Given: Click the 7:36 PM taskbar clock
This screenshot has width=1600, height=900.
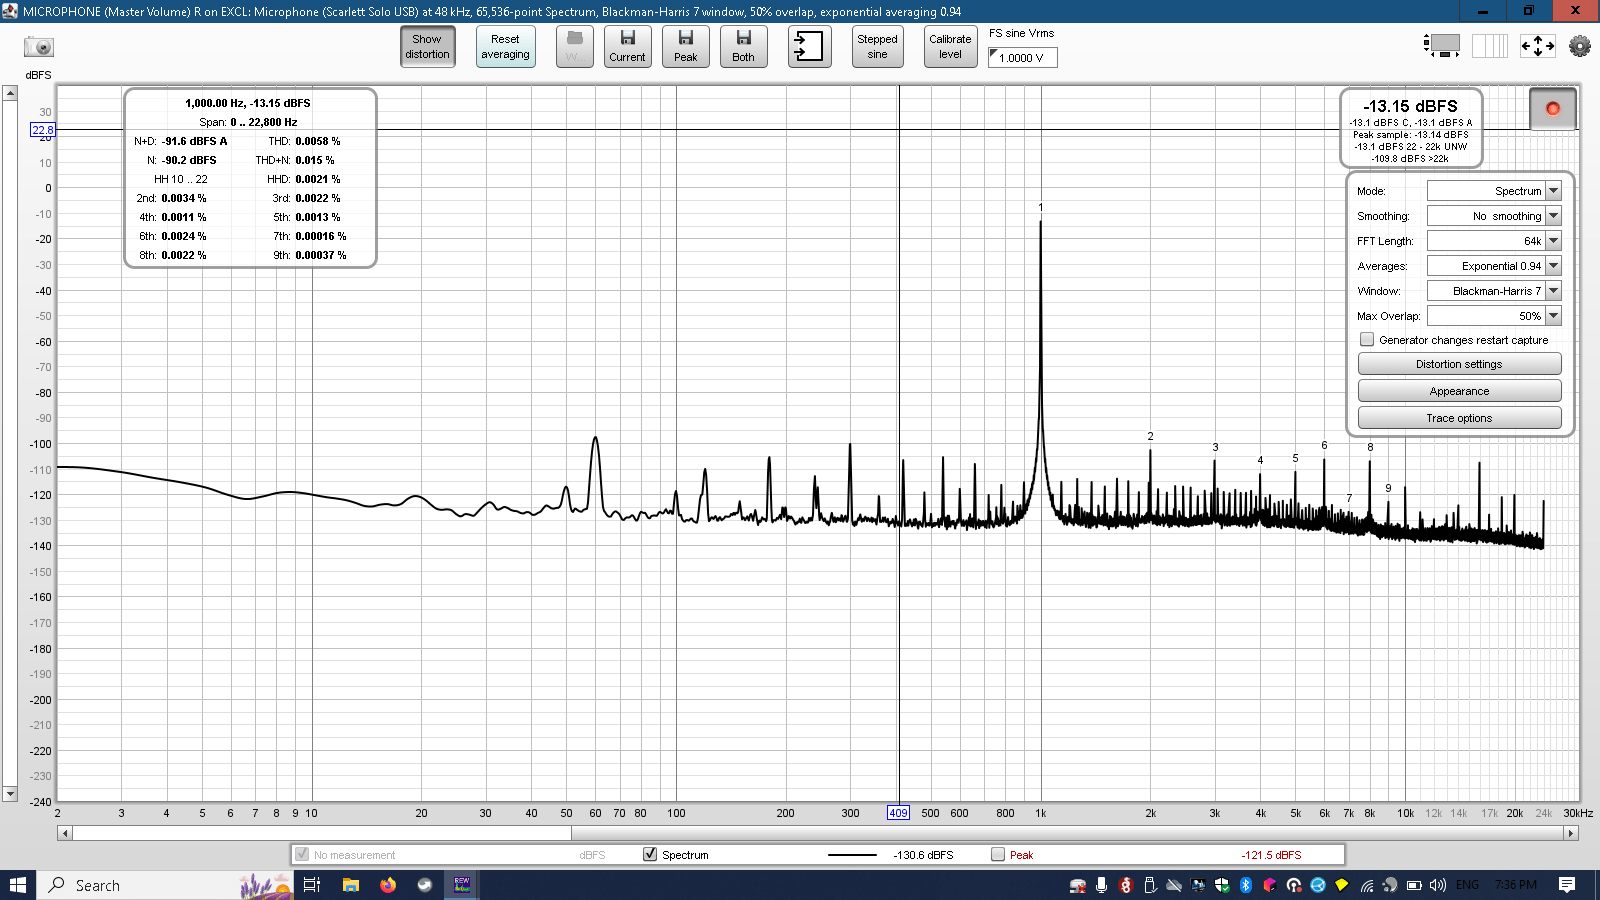Looking at the screenshot, I should point(1516,885).
